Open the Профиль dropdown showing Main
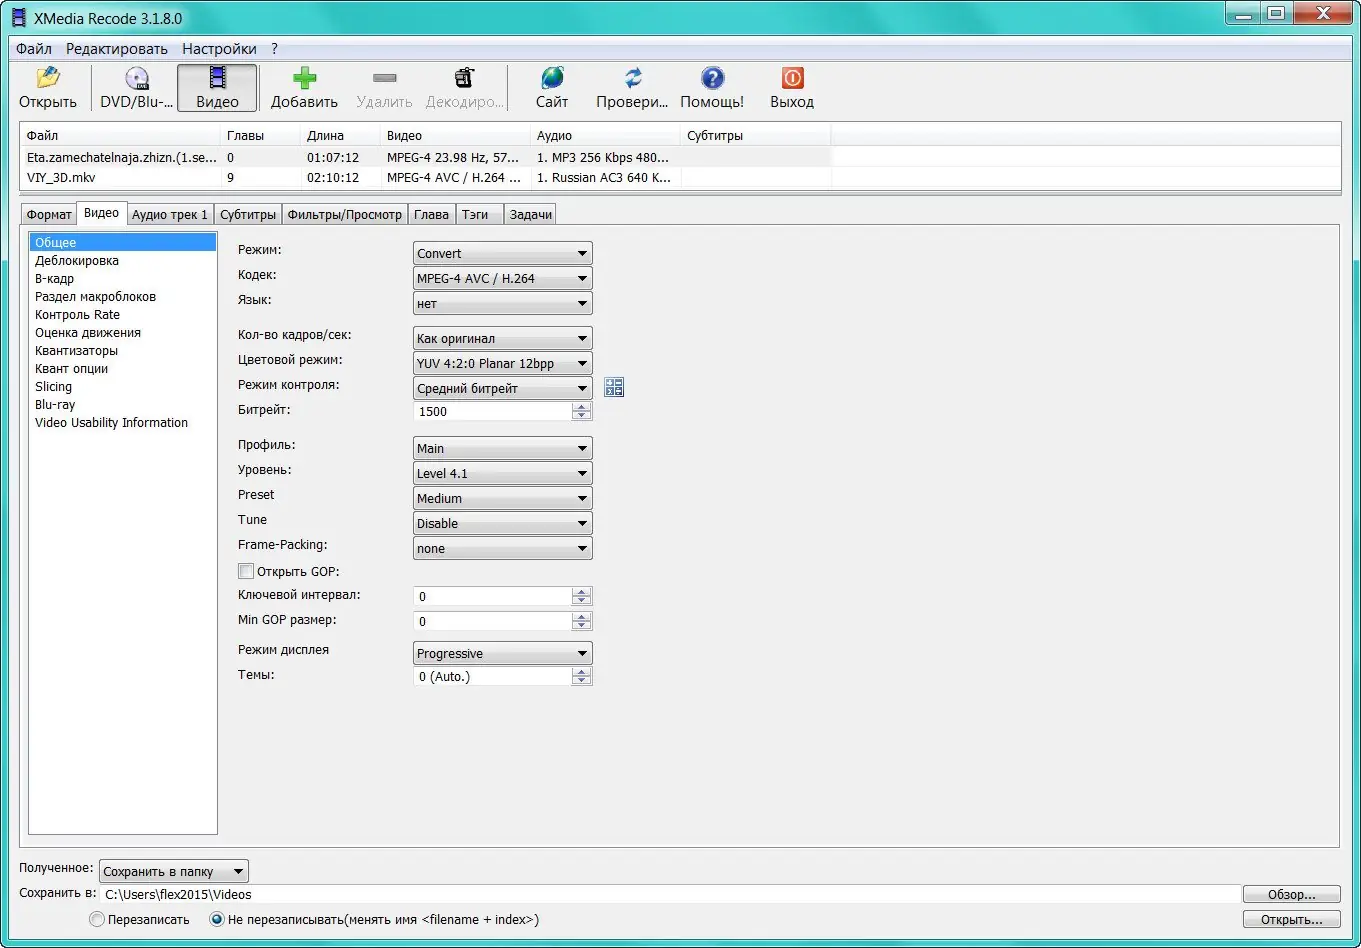 (x=503, y=448)
